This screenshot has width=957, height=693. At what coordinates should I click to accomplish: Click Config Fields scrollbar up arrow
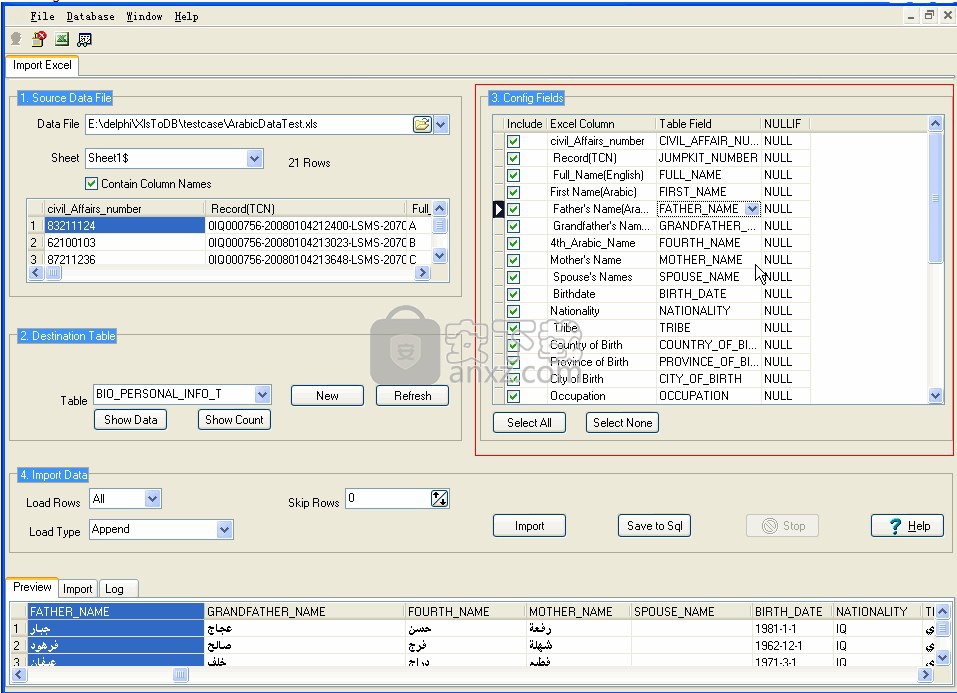936,124
